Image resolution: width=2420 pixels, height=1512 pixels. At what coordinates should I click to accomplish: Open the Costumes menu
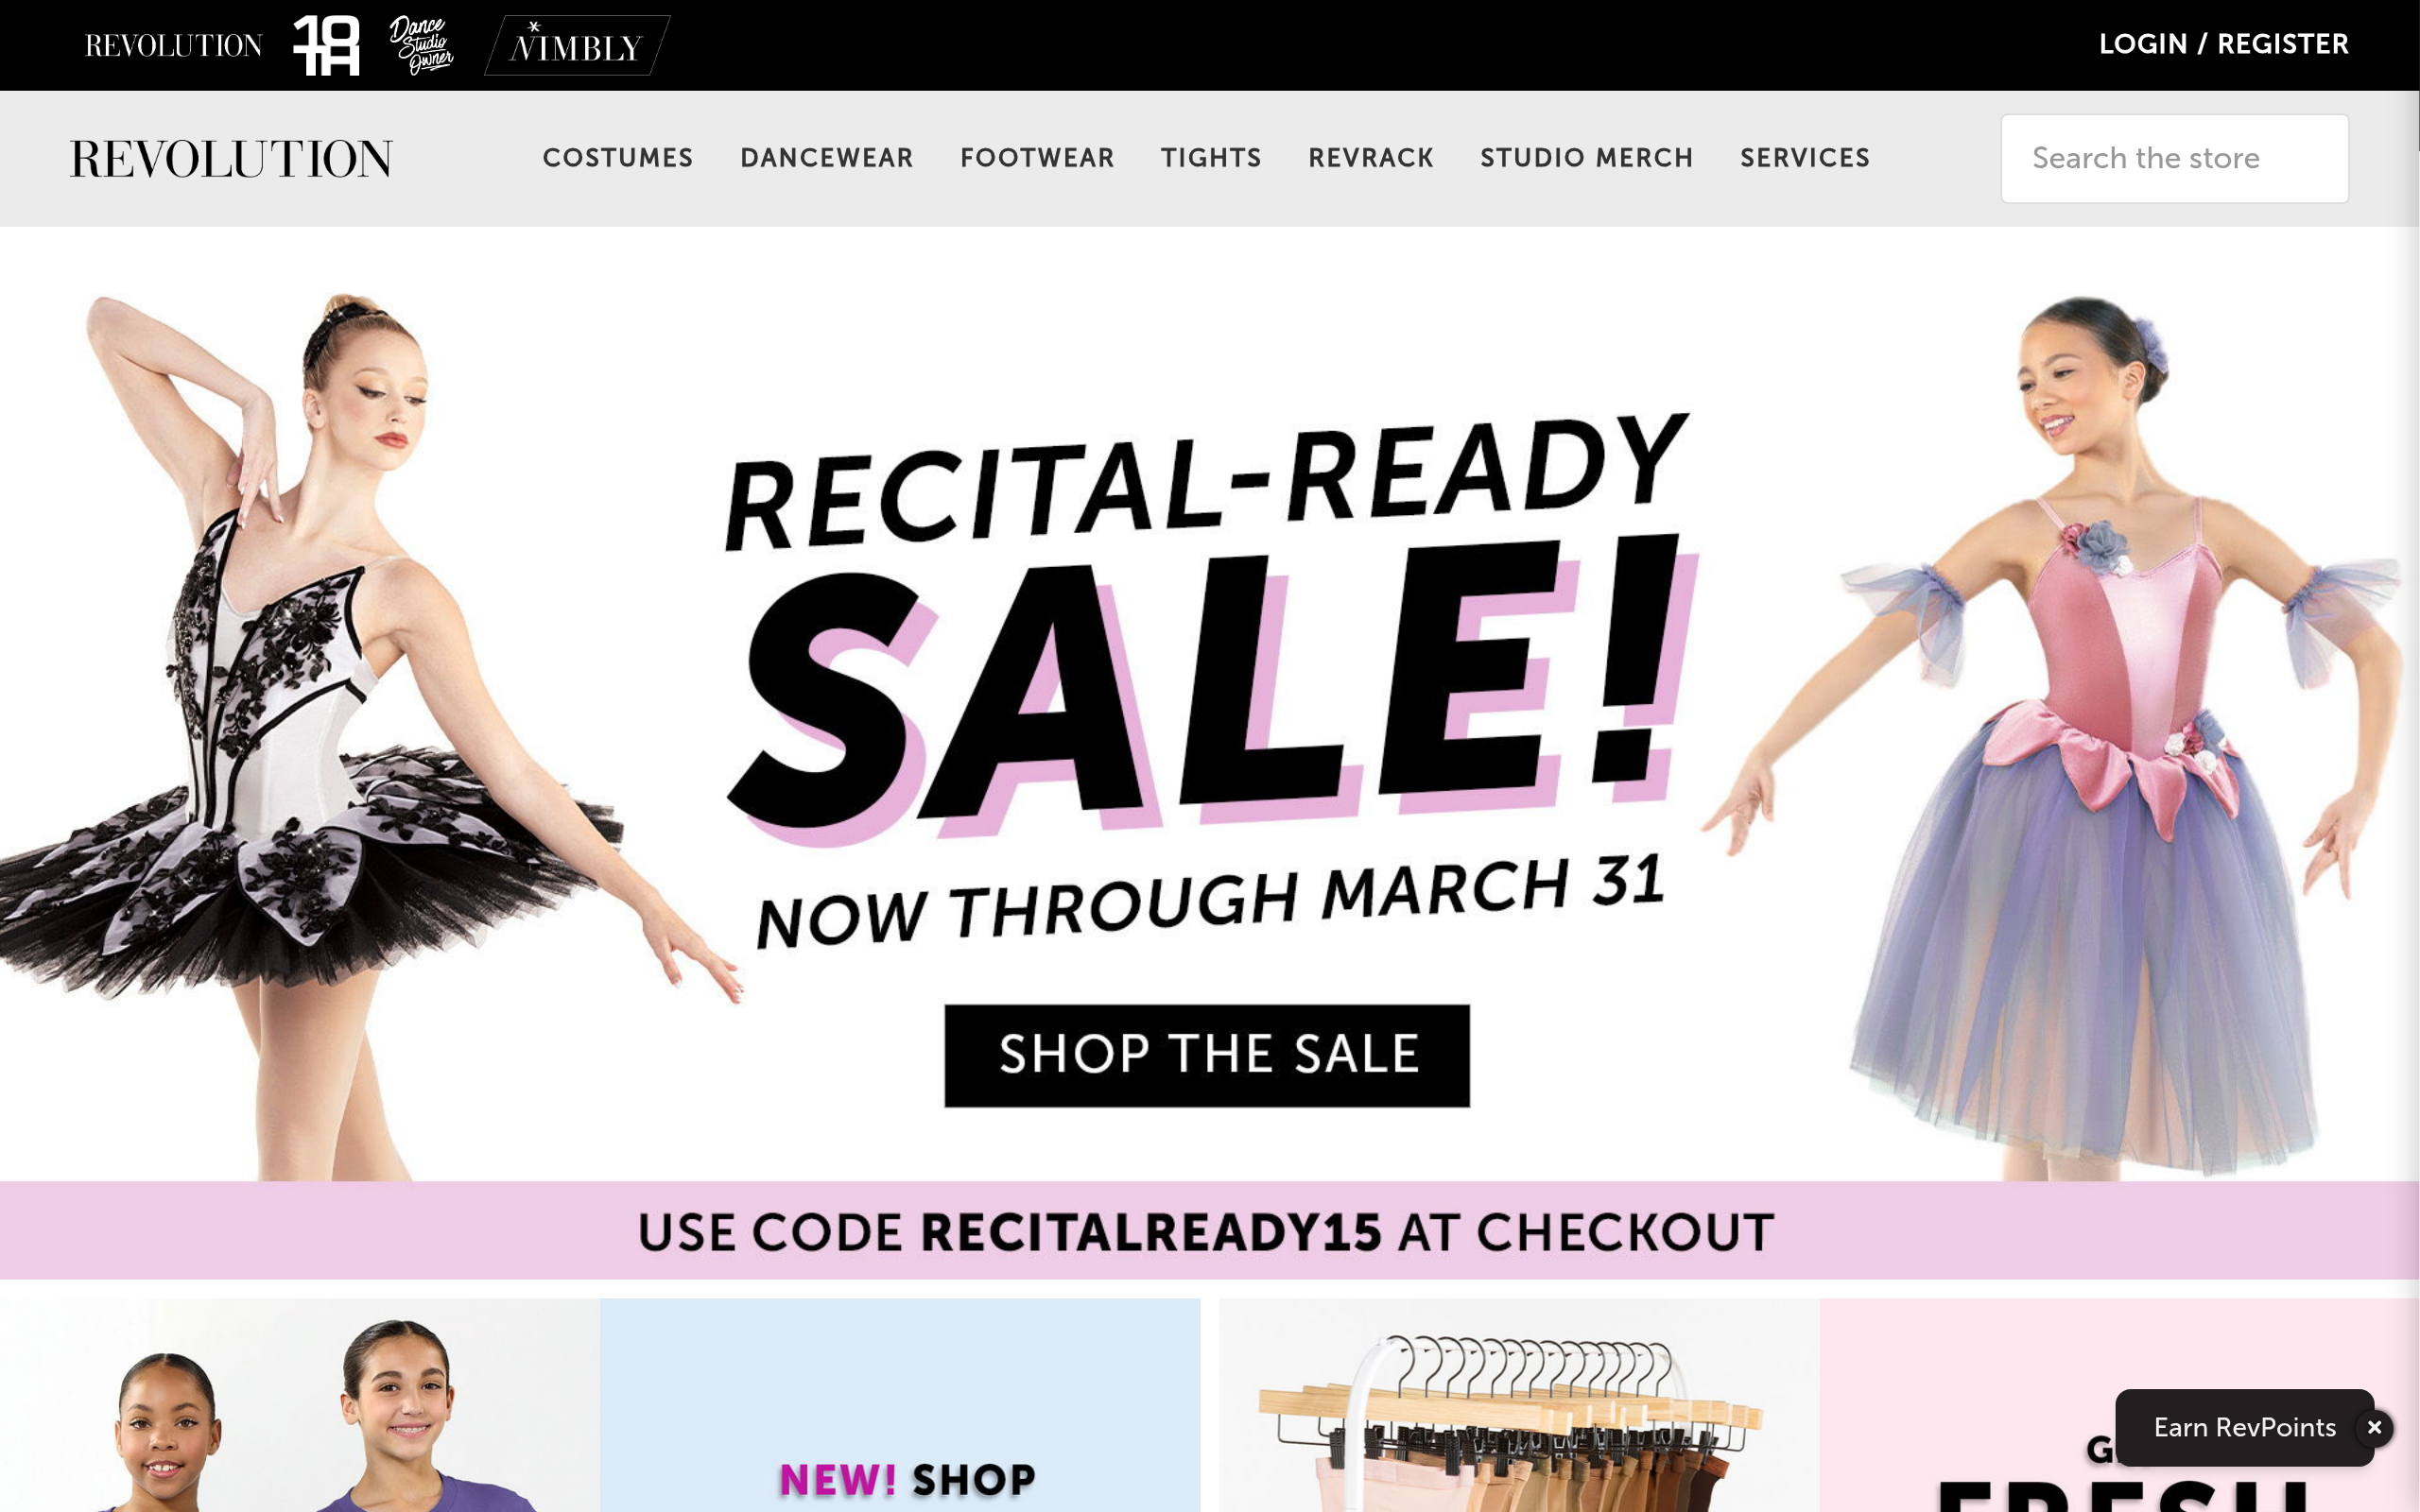(x=618, y=158)
